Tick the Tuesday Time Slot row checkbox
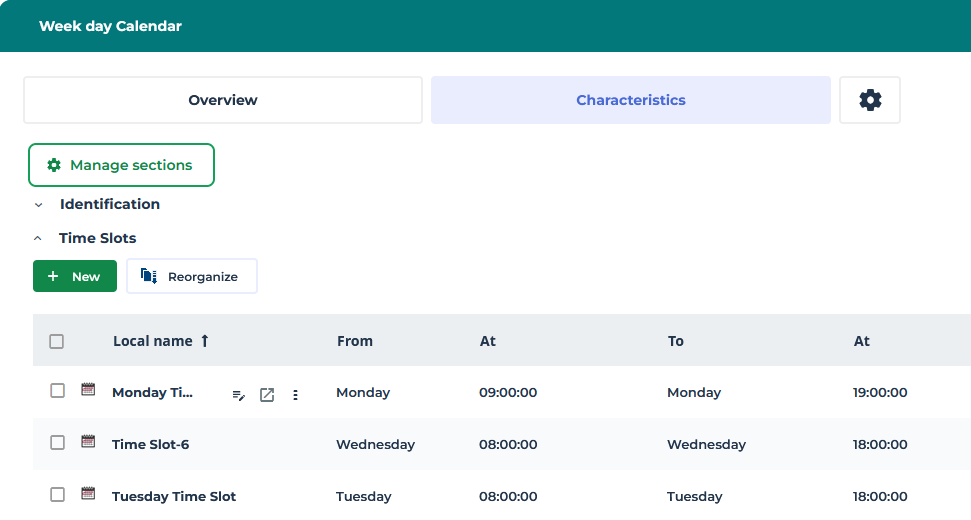 (x=58, y=495)
